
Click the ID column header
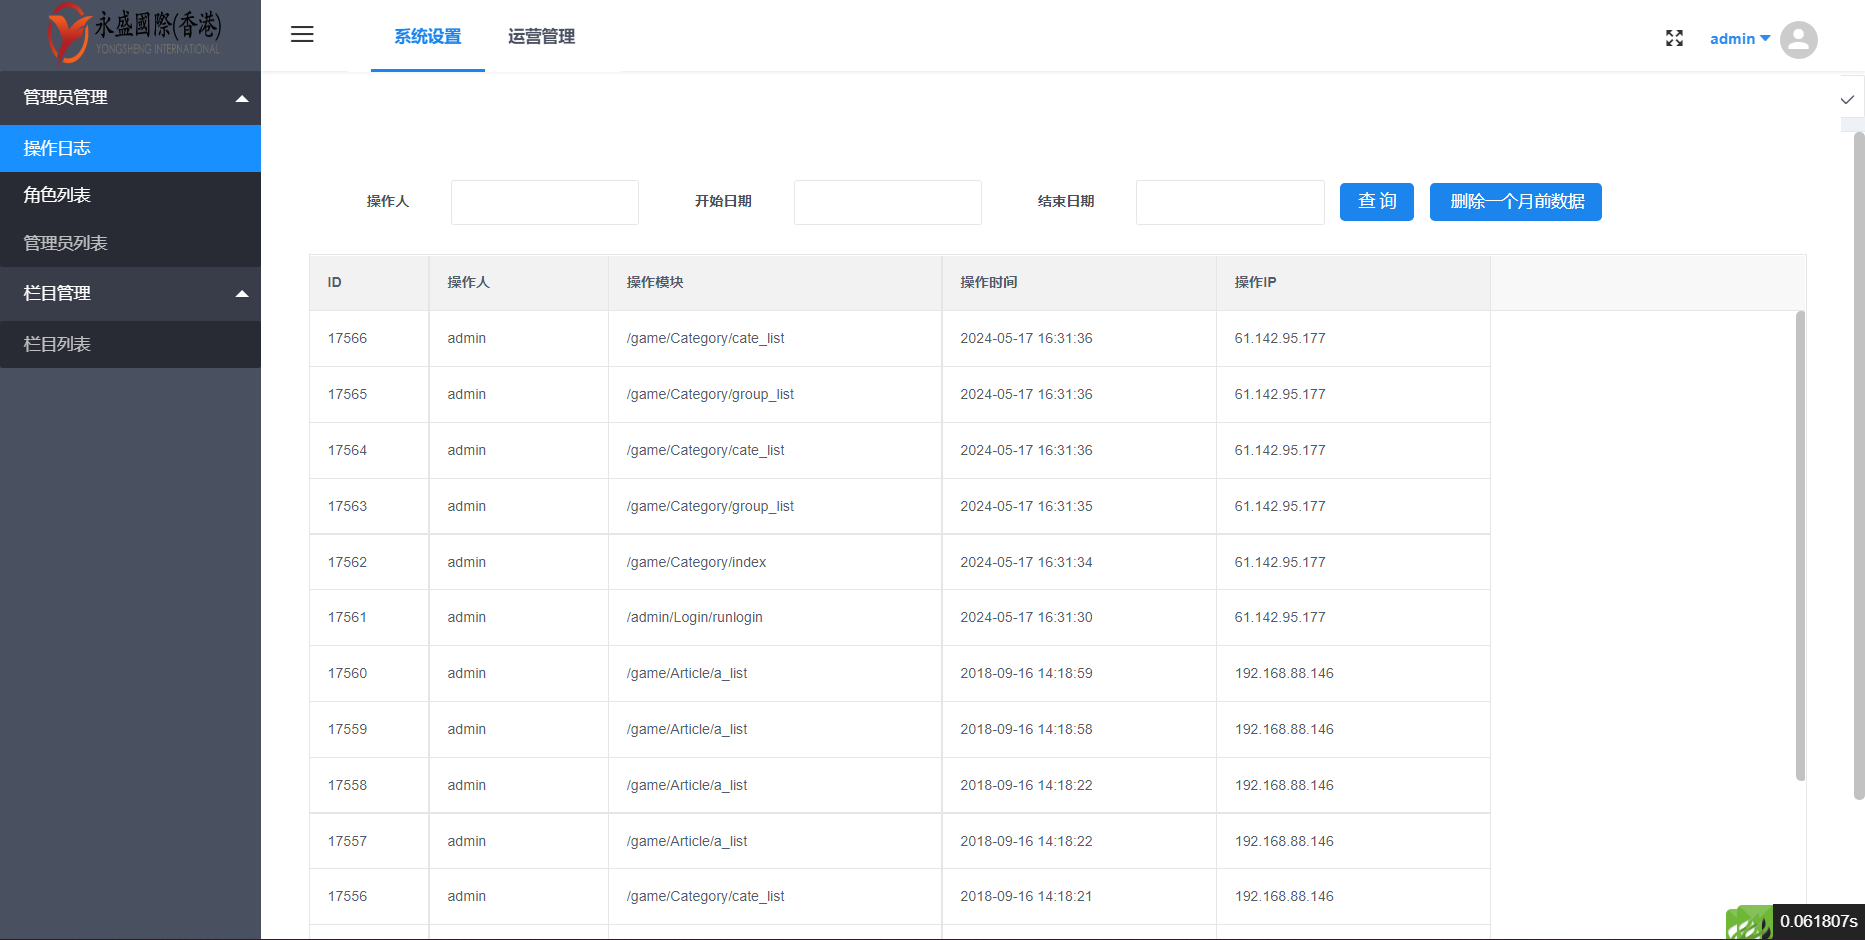(370, 283)
